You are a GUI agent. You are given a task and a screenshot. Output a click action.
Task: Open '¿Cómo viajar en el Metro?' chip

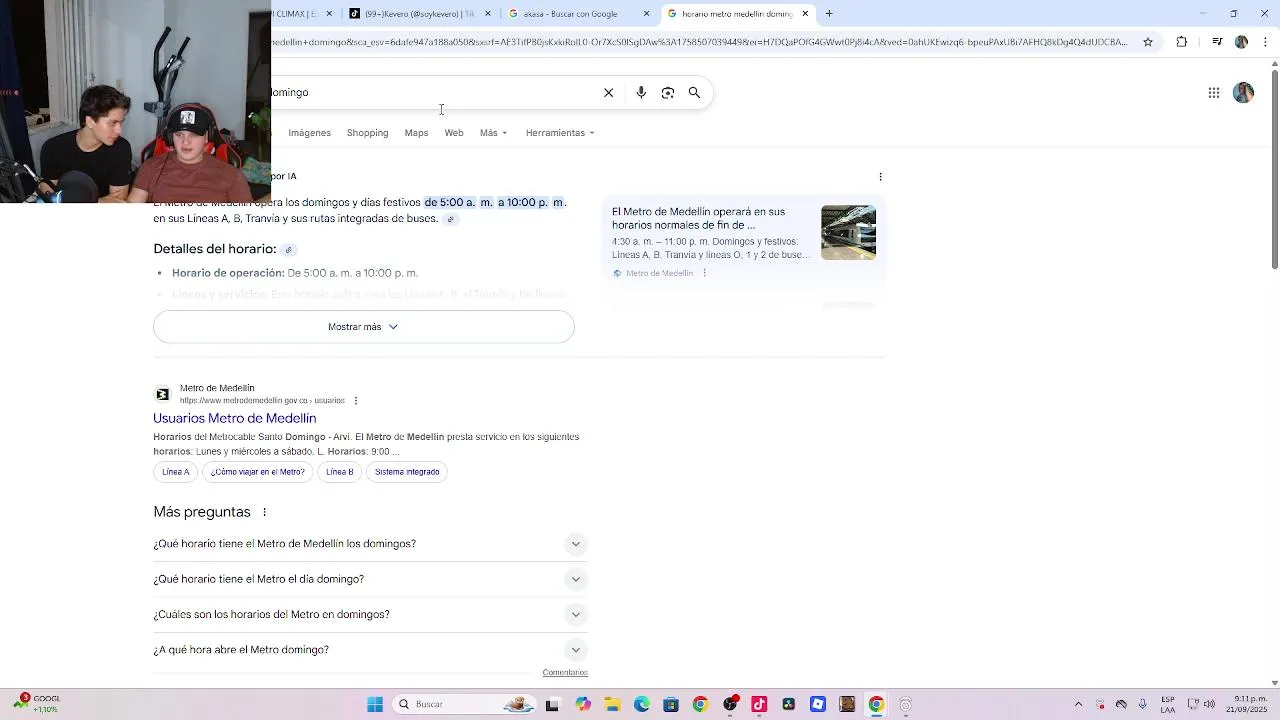pos(258,472)
